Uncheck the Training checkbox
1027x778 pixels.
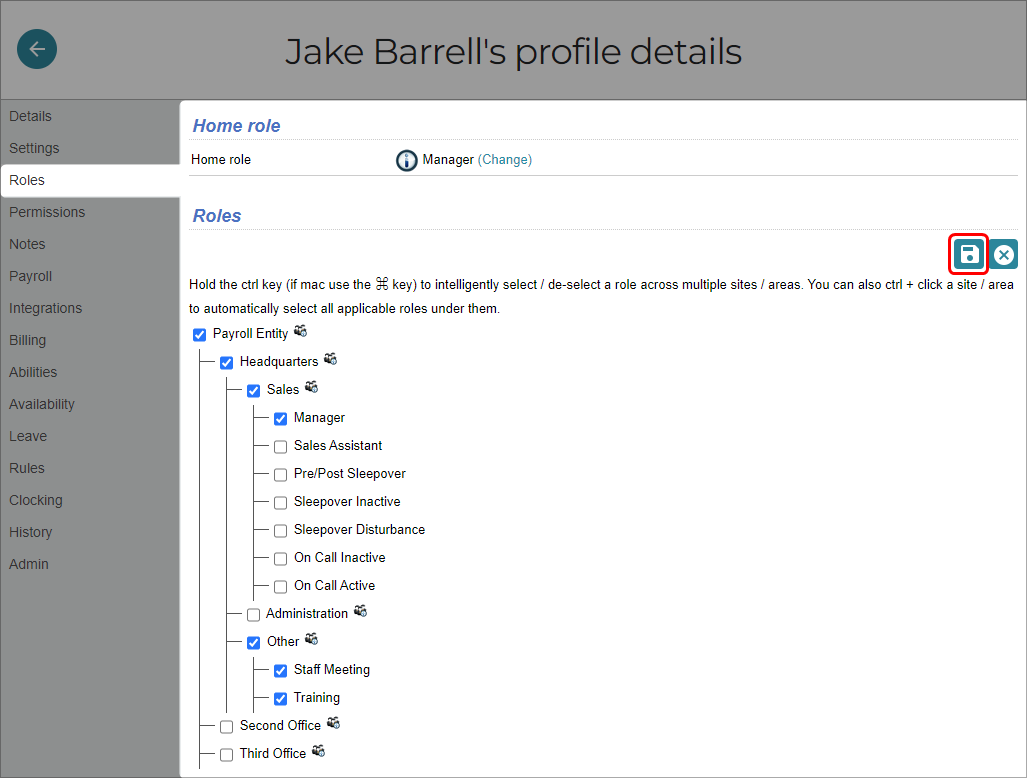coord(280,699)
